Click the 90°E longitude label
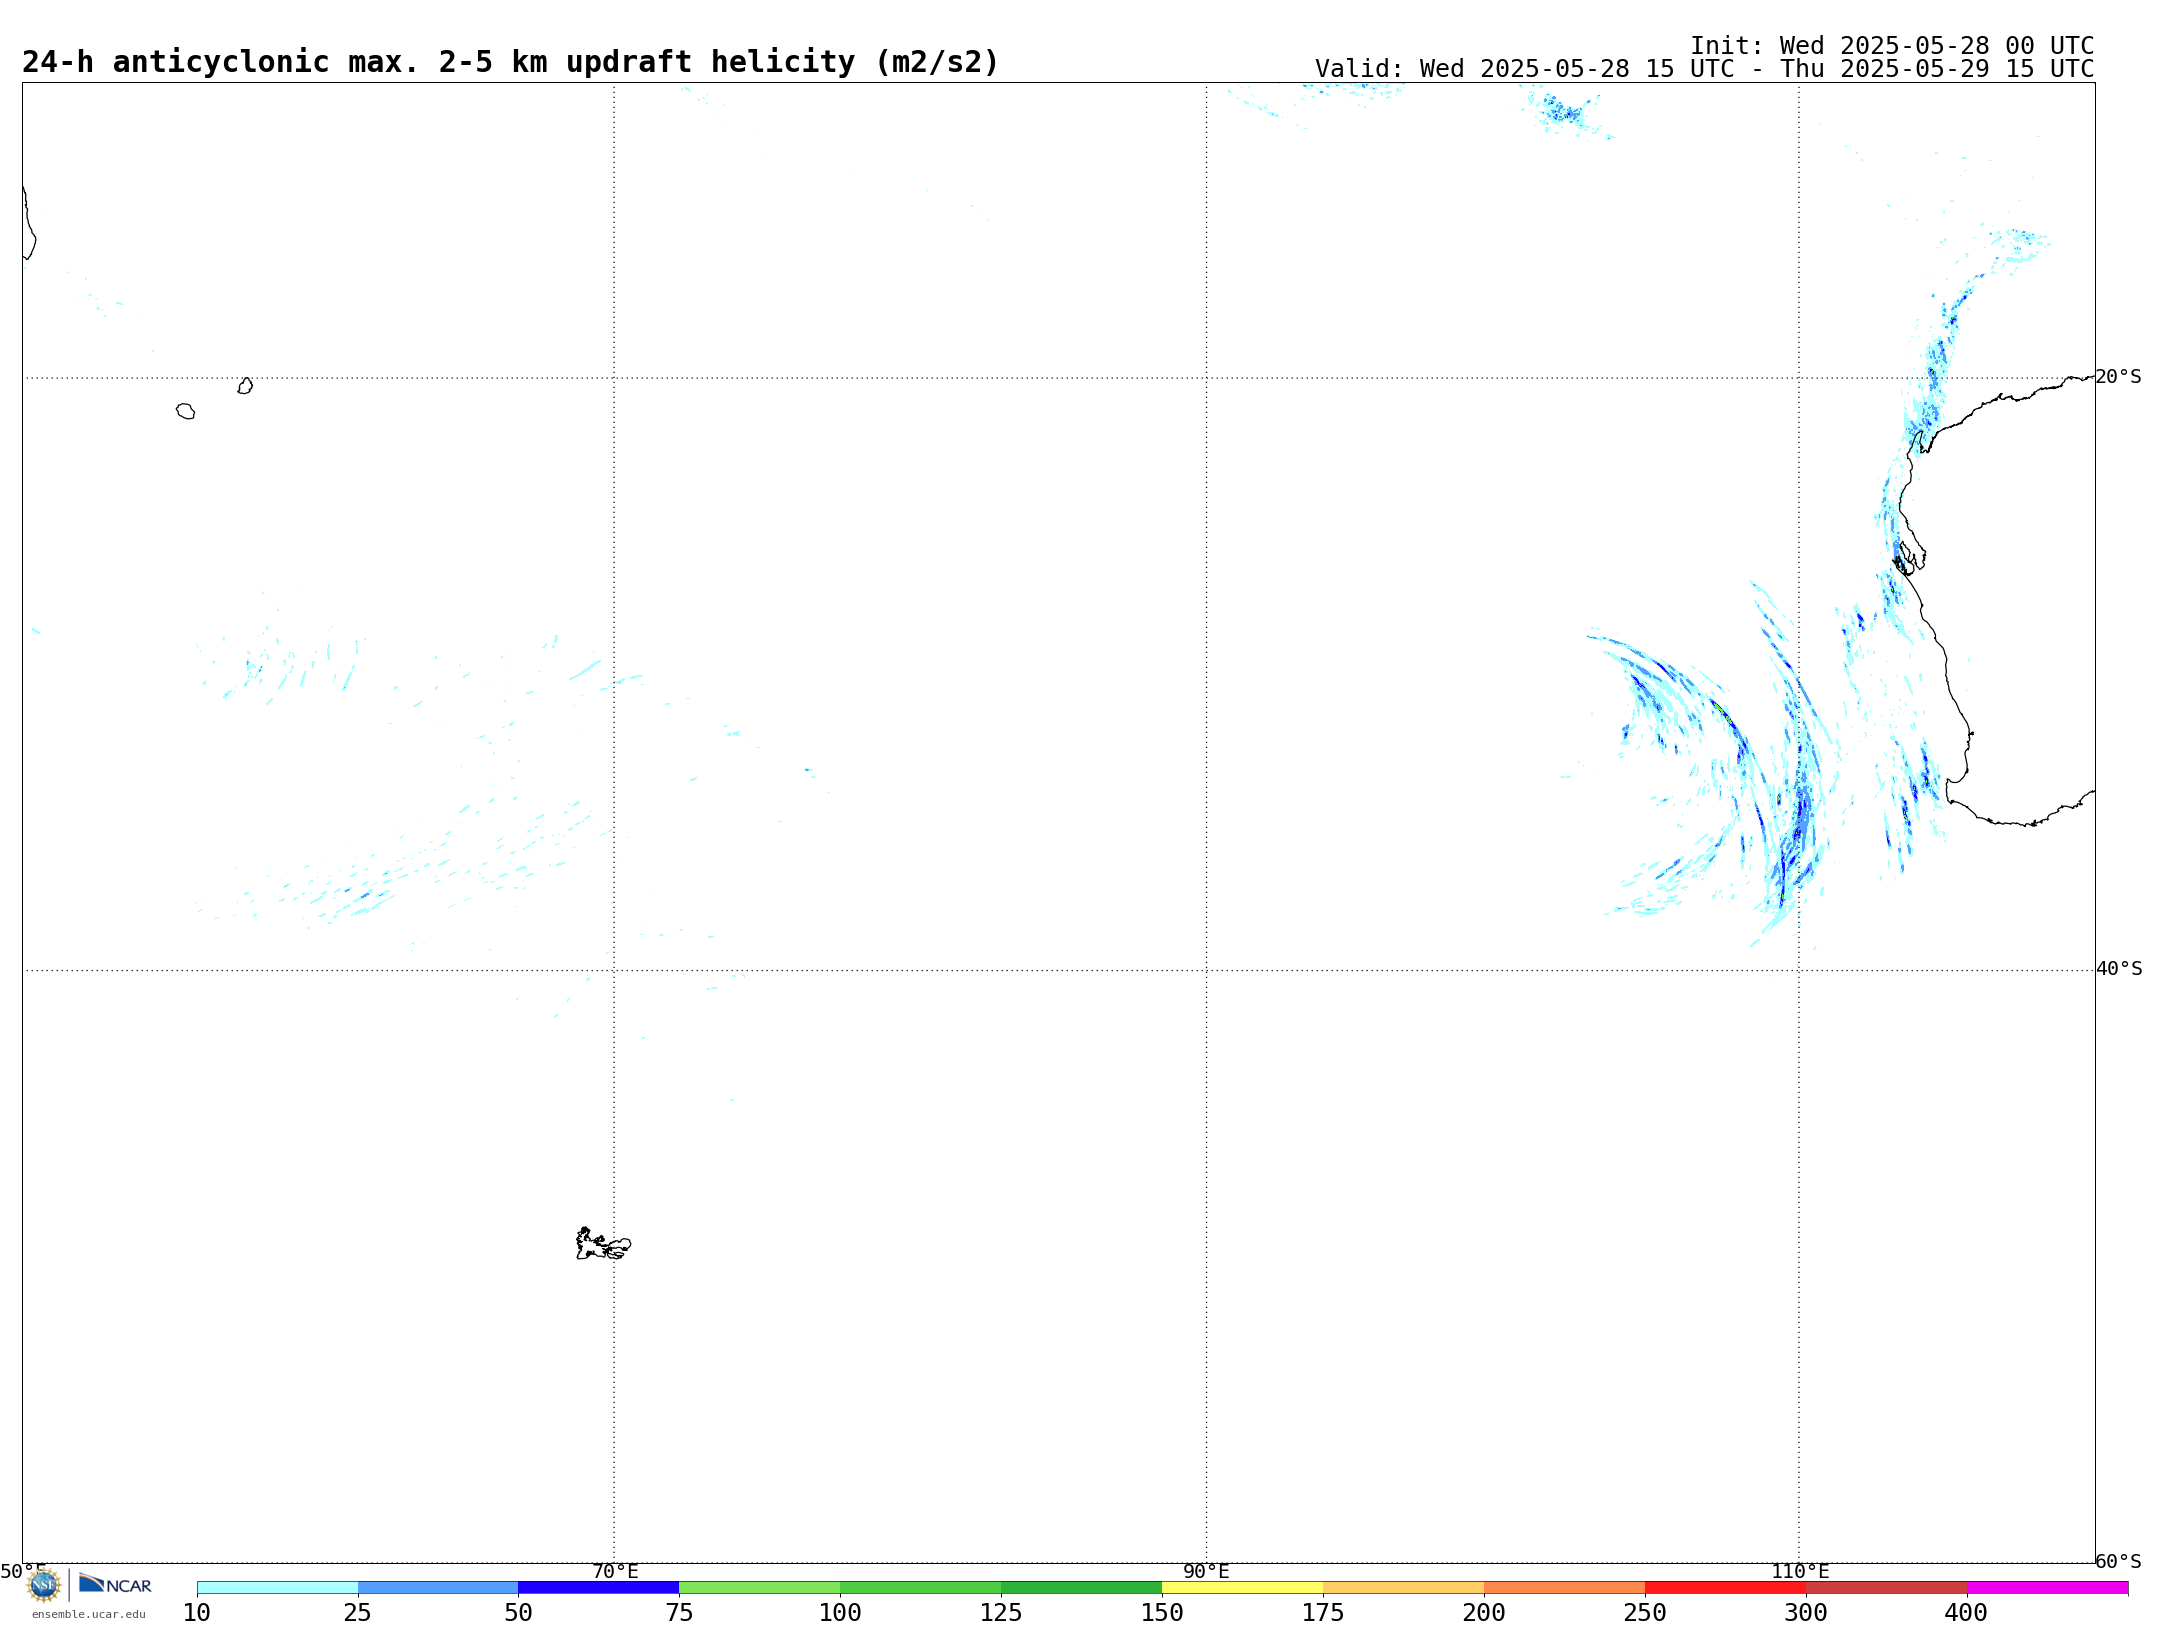 1206,1571
